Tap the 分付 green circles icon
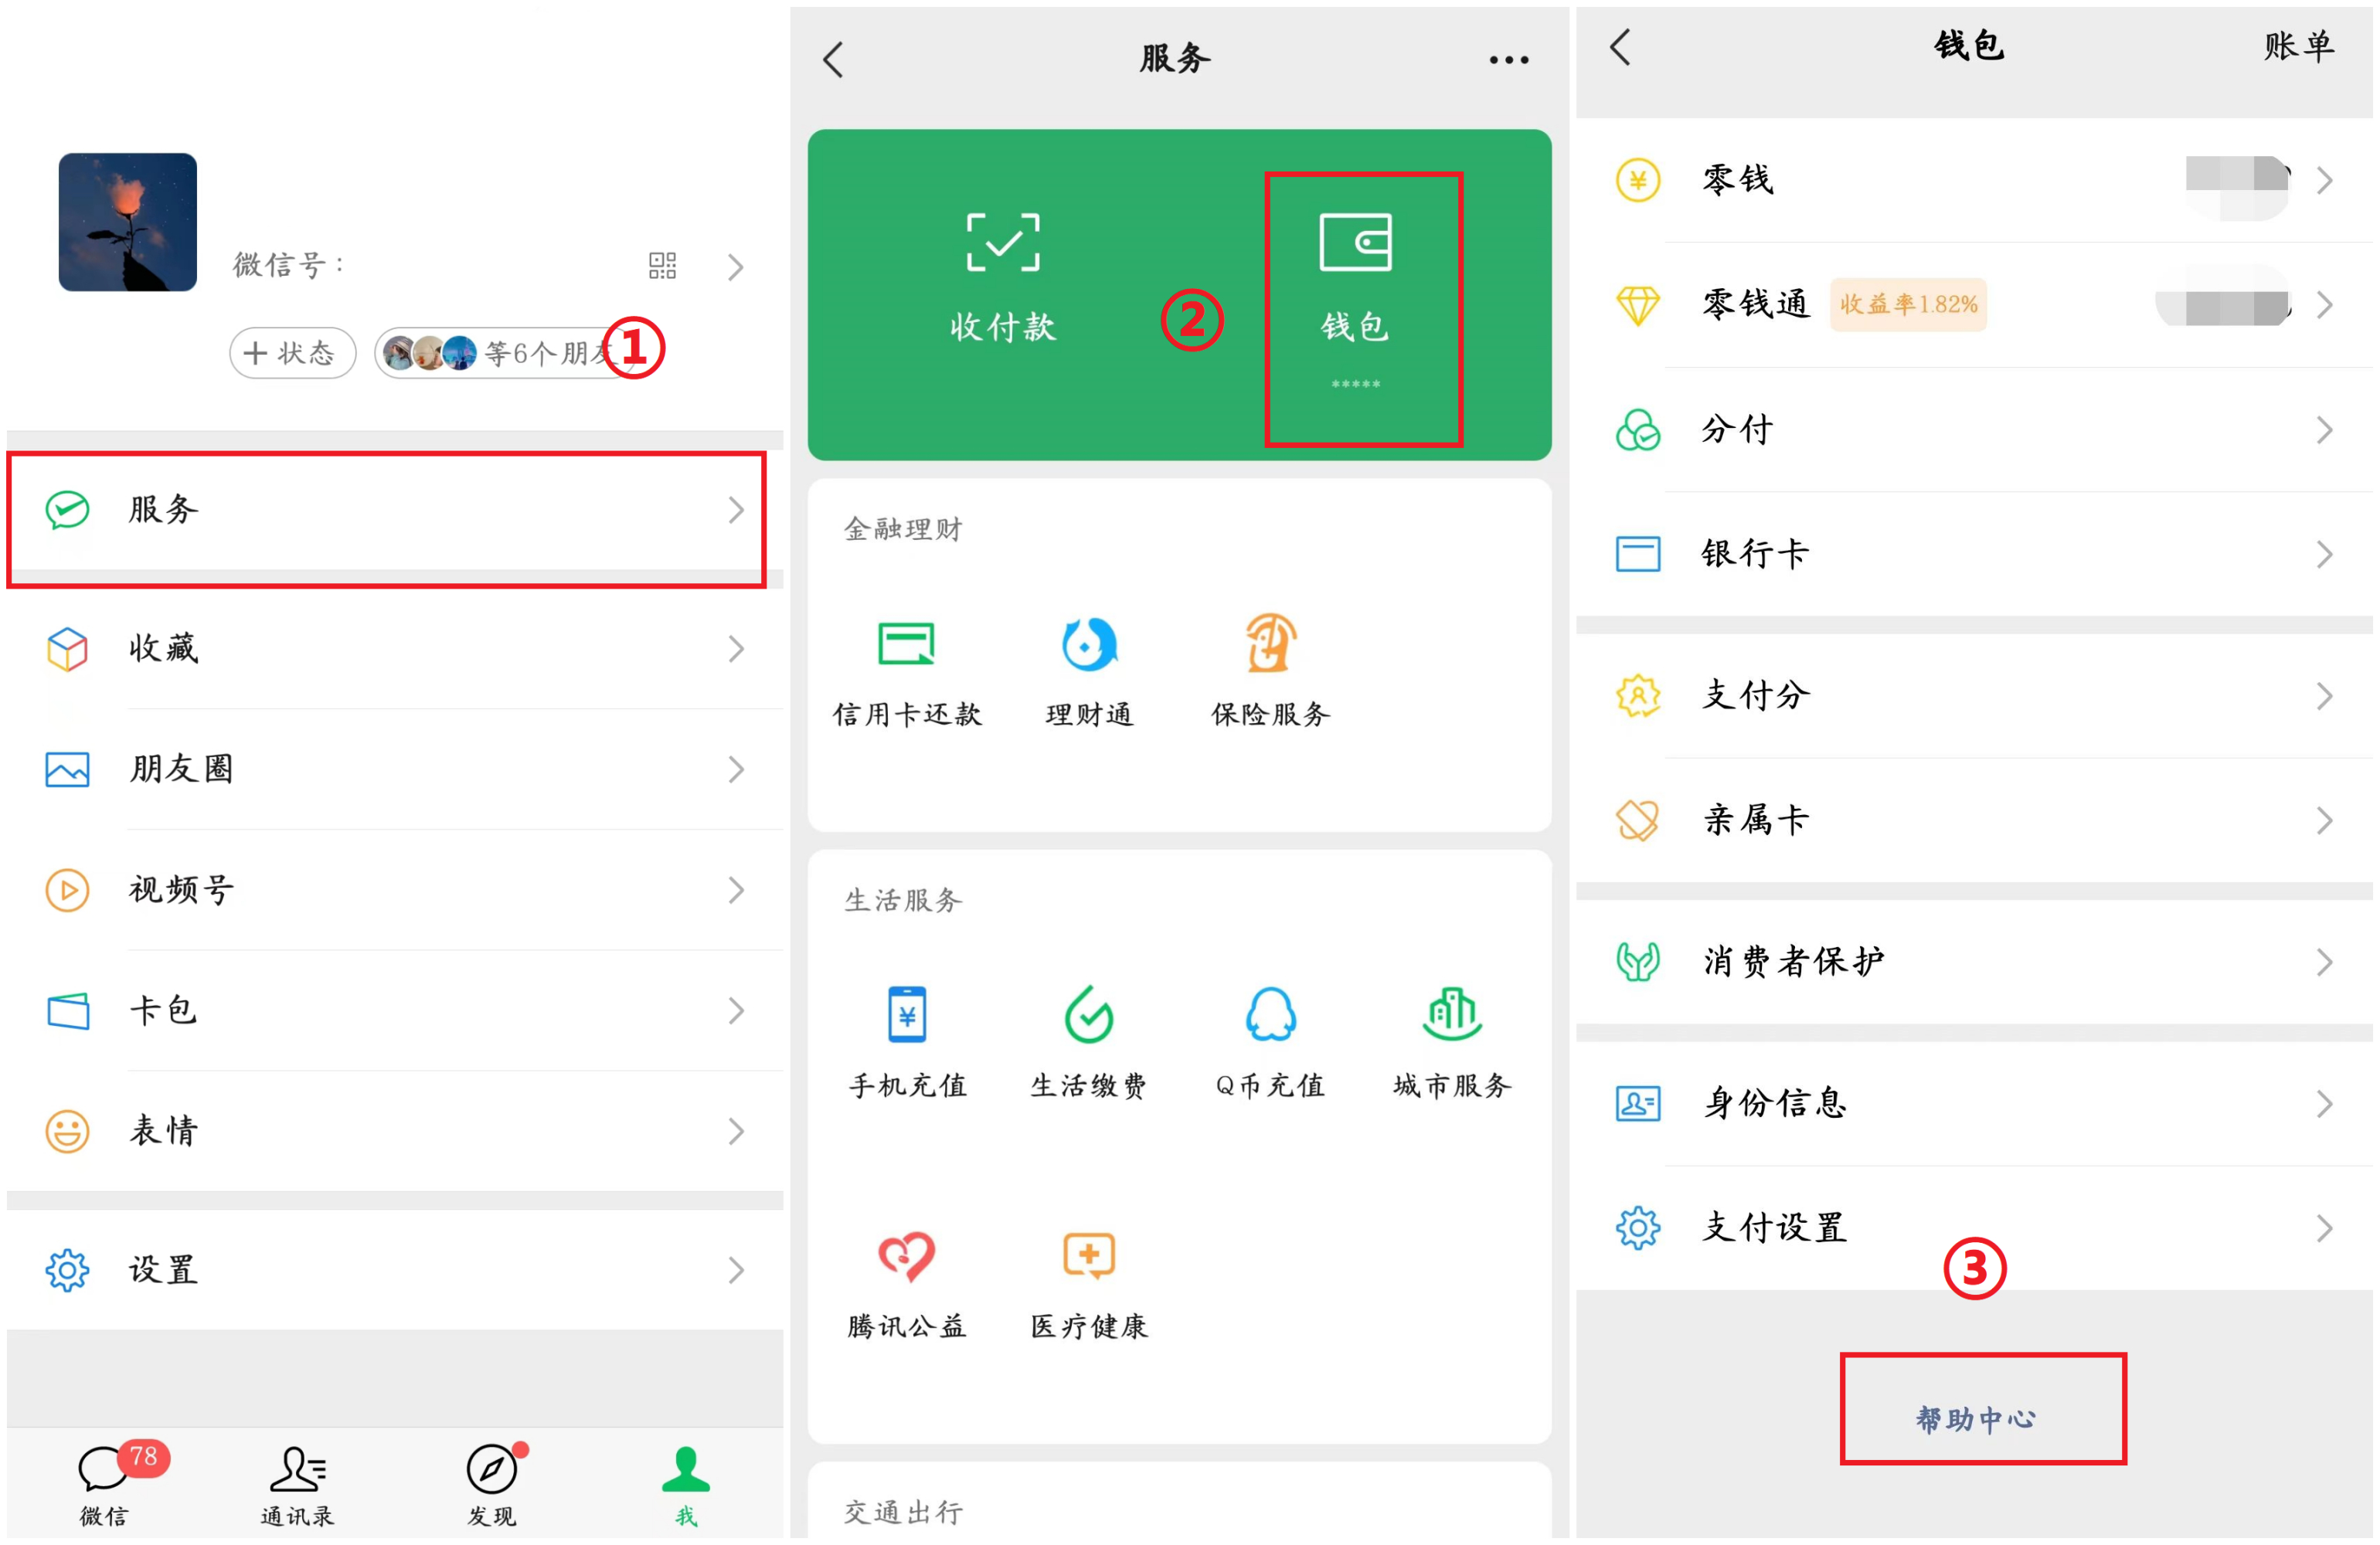This screenshot has width=2380, height=1545. point(1638,430)
